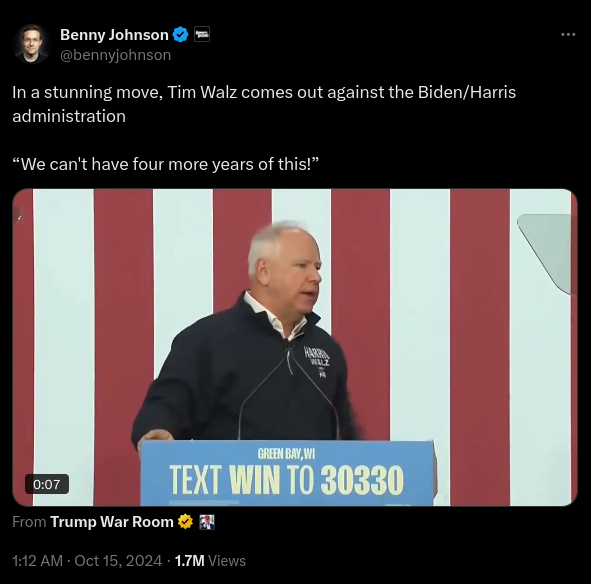Click the affiliate badge beside Benny Johnson's name

click(x=202, y=35)
